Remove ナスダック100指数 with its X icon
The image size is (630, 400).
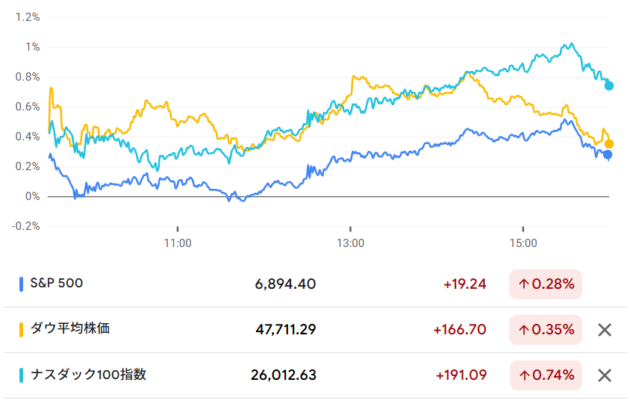[603, 376]
